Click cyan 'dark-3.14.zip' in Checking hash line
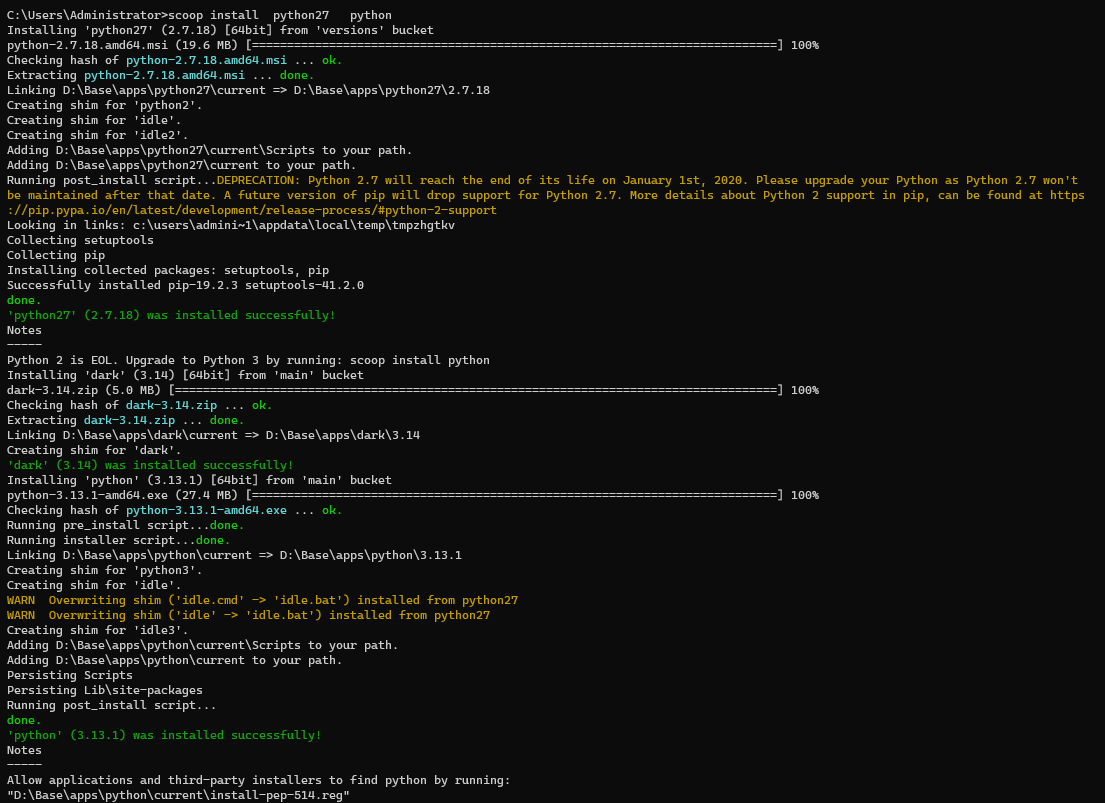 (171, 405)
